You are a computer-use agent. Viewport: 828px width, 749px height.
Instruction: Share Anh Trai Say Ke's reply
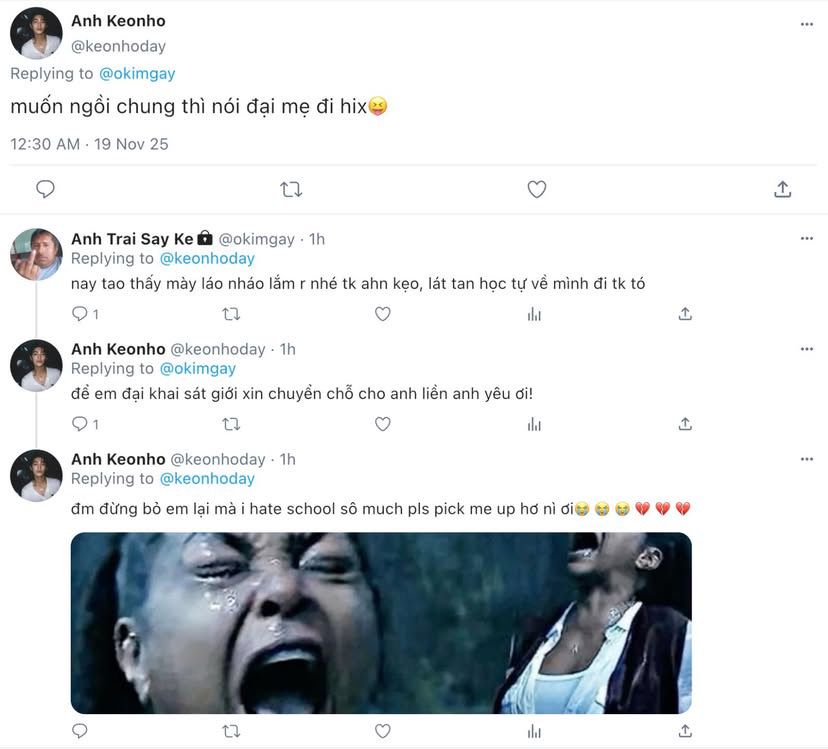[x=685, y=314]
